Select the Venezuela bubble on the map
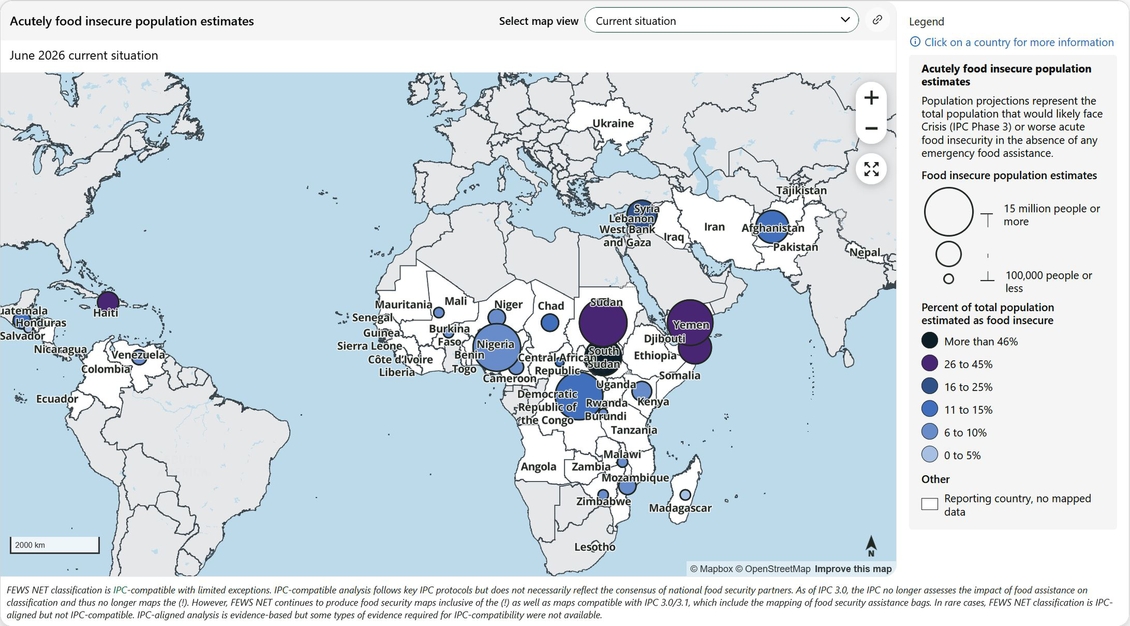The image size is (1130, 626). 139,357
